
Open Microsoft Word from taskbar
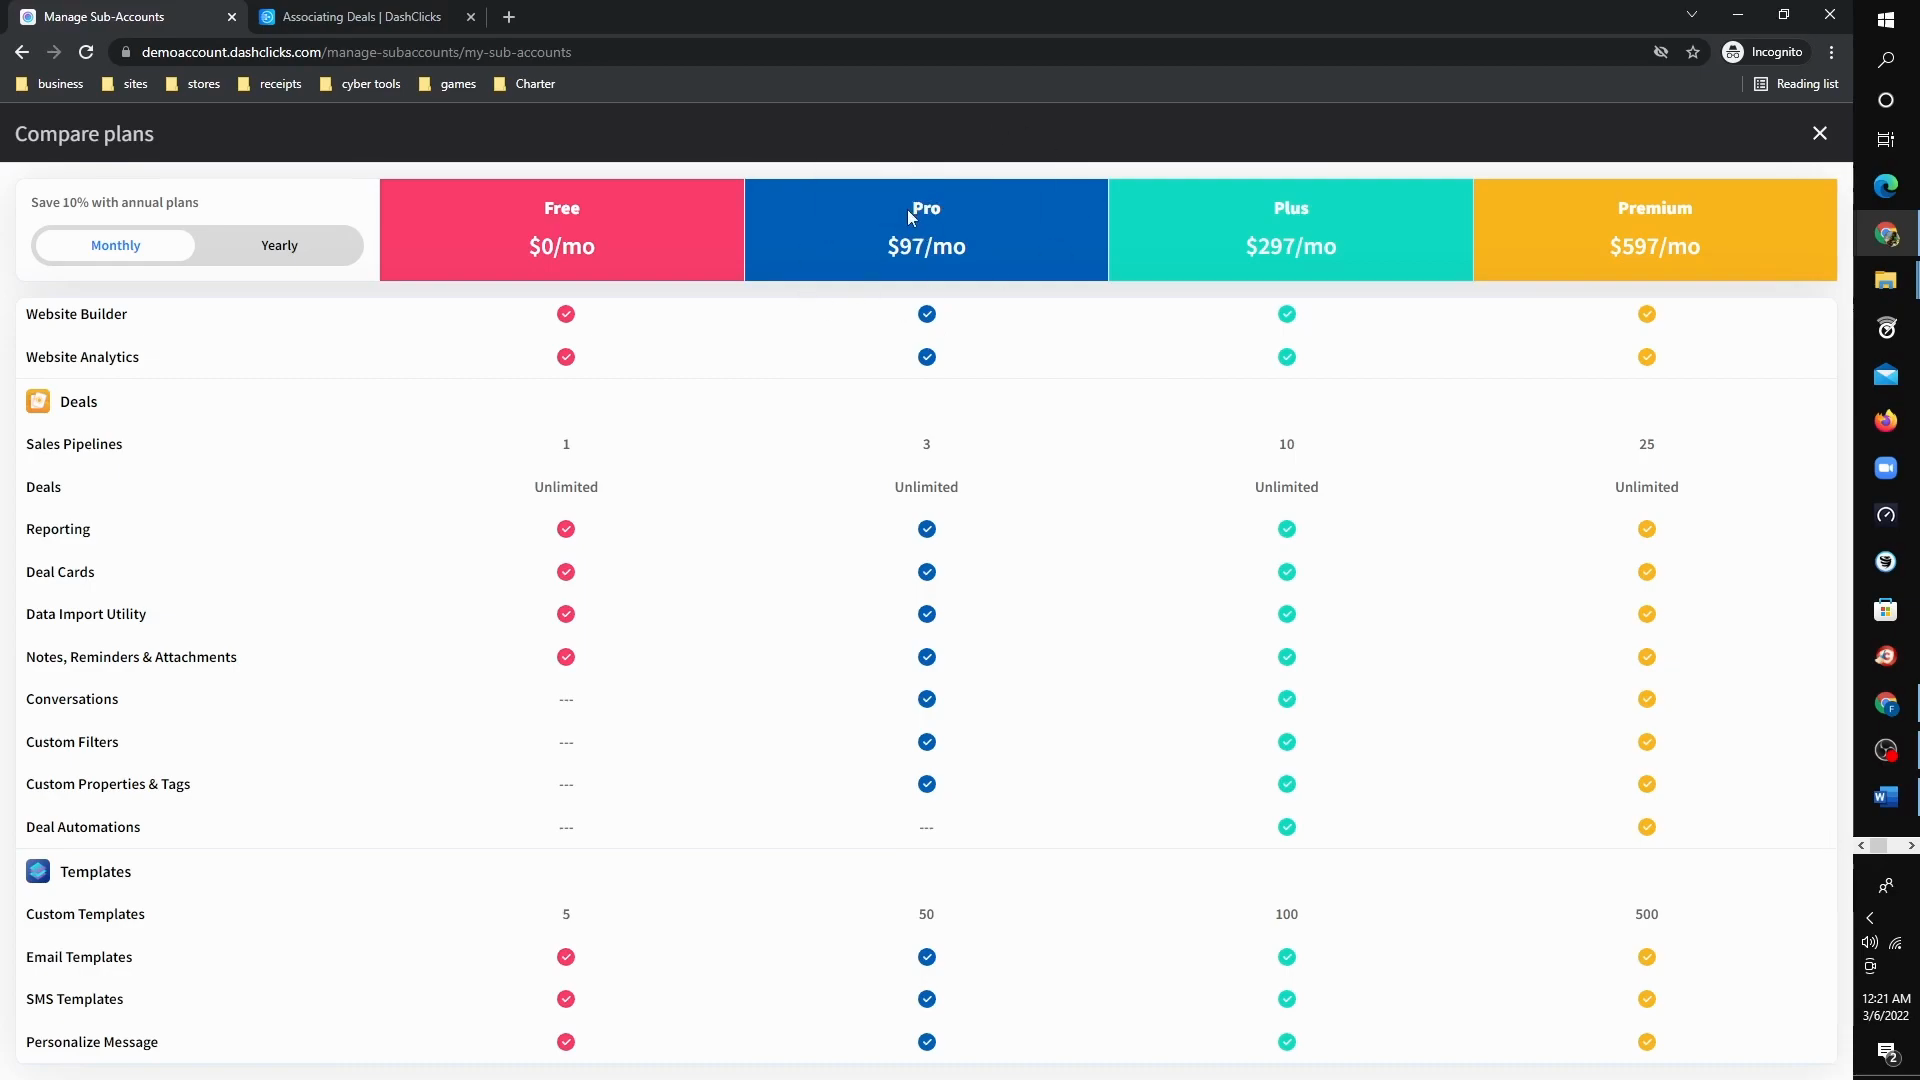[x=1886, y=797]
